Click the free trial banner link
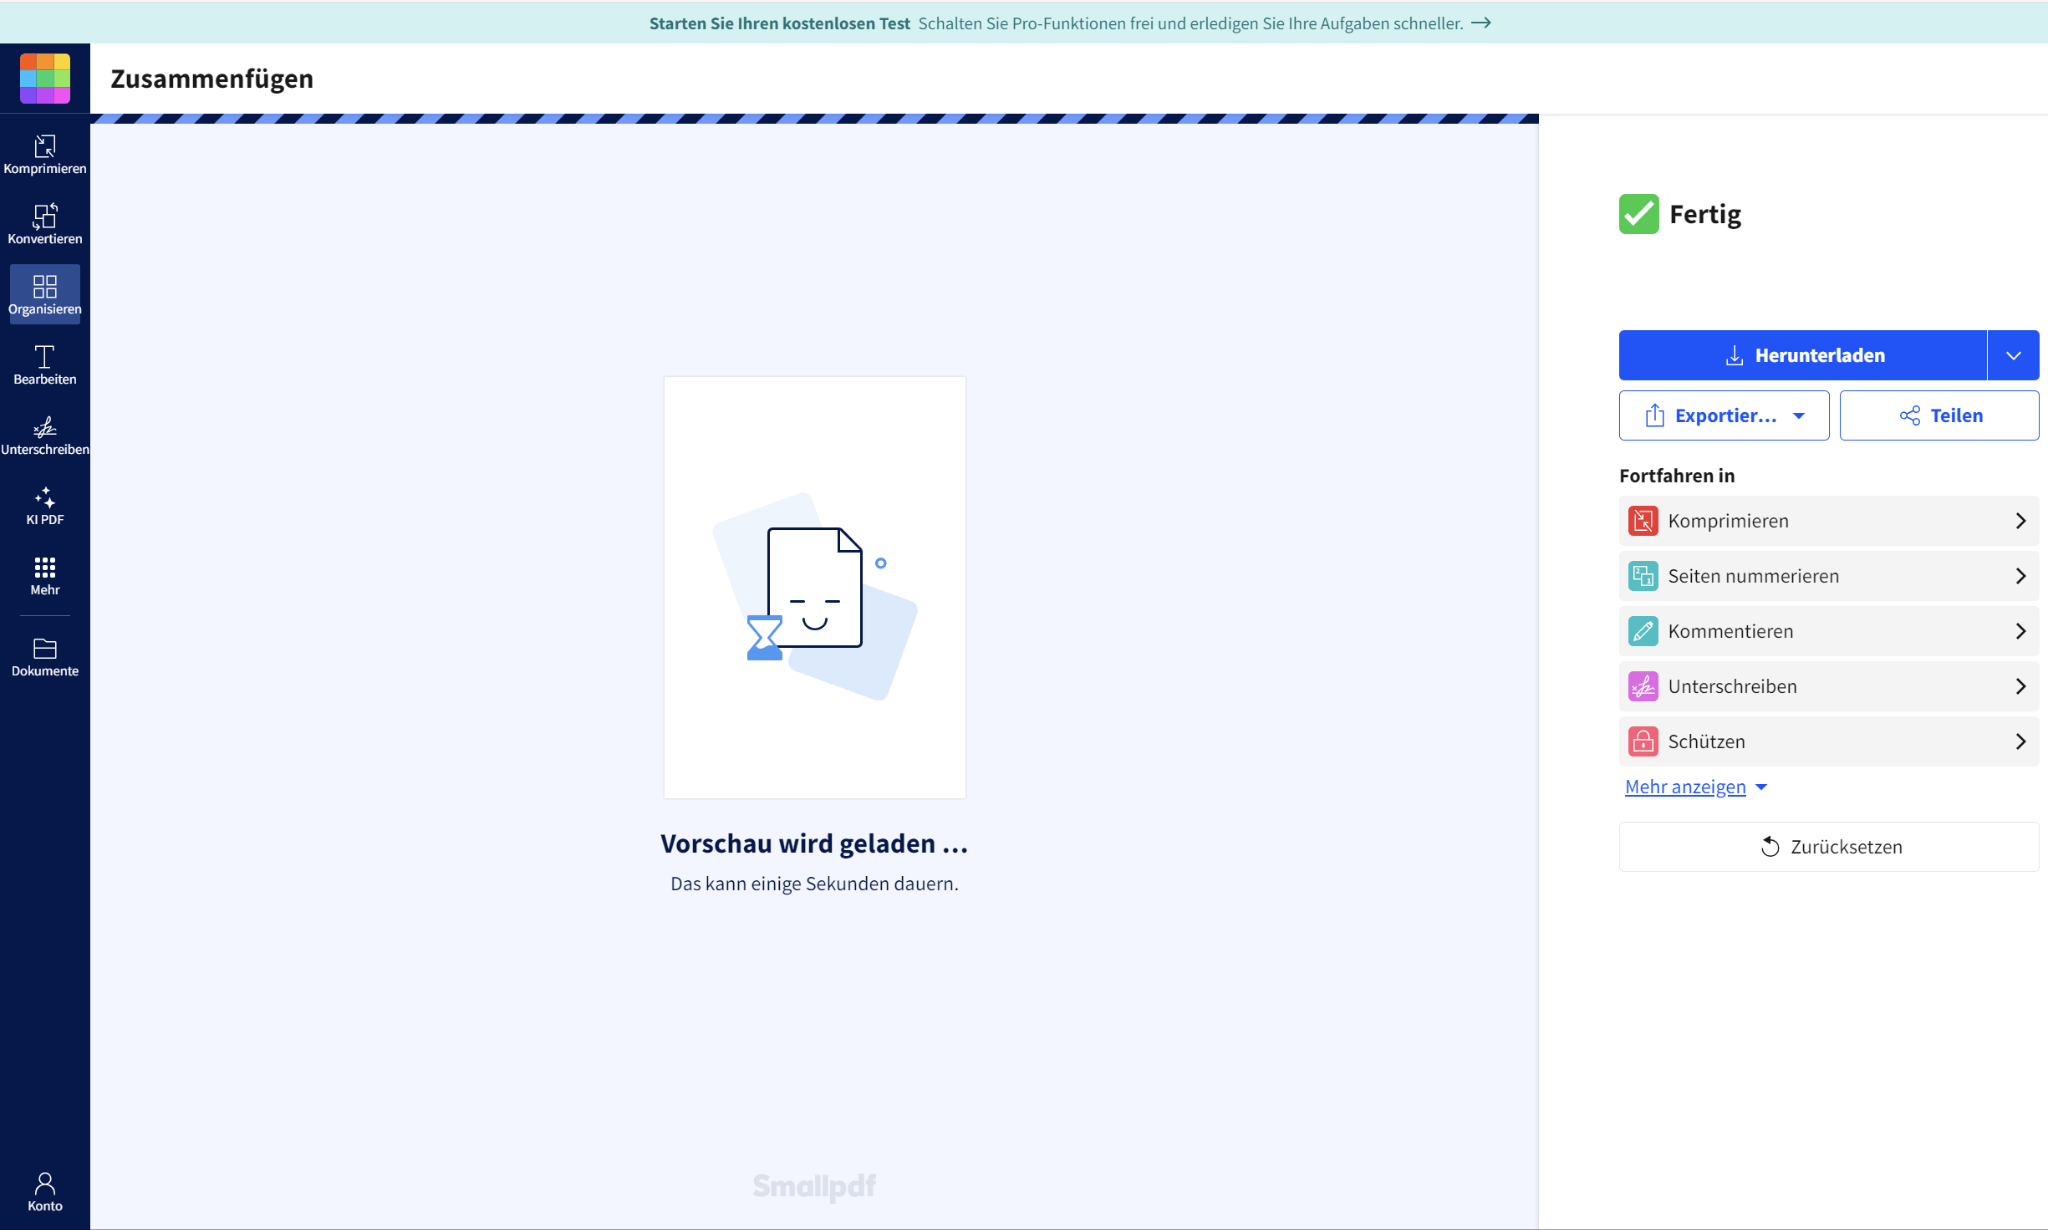The image size is (2048, 1230). tap(1069, 23)
